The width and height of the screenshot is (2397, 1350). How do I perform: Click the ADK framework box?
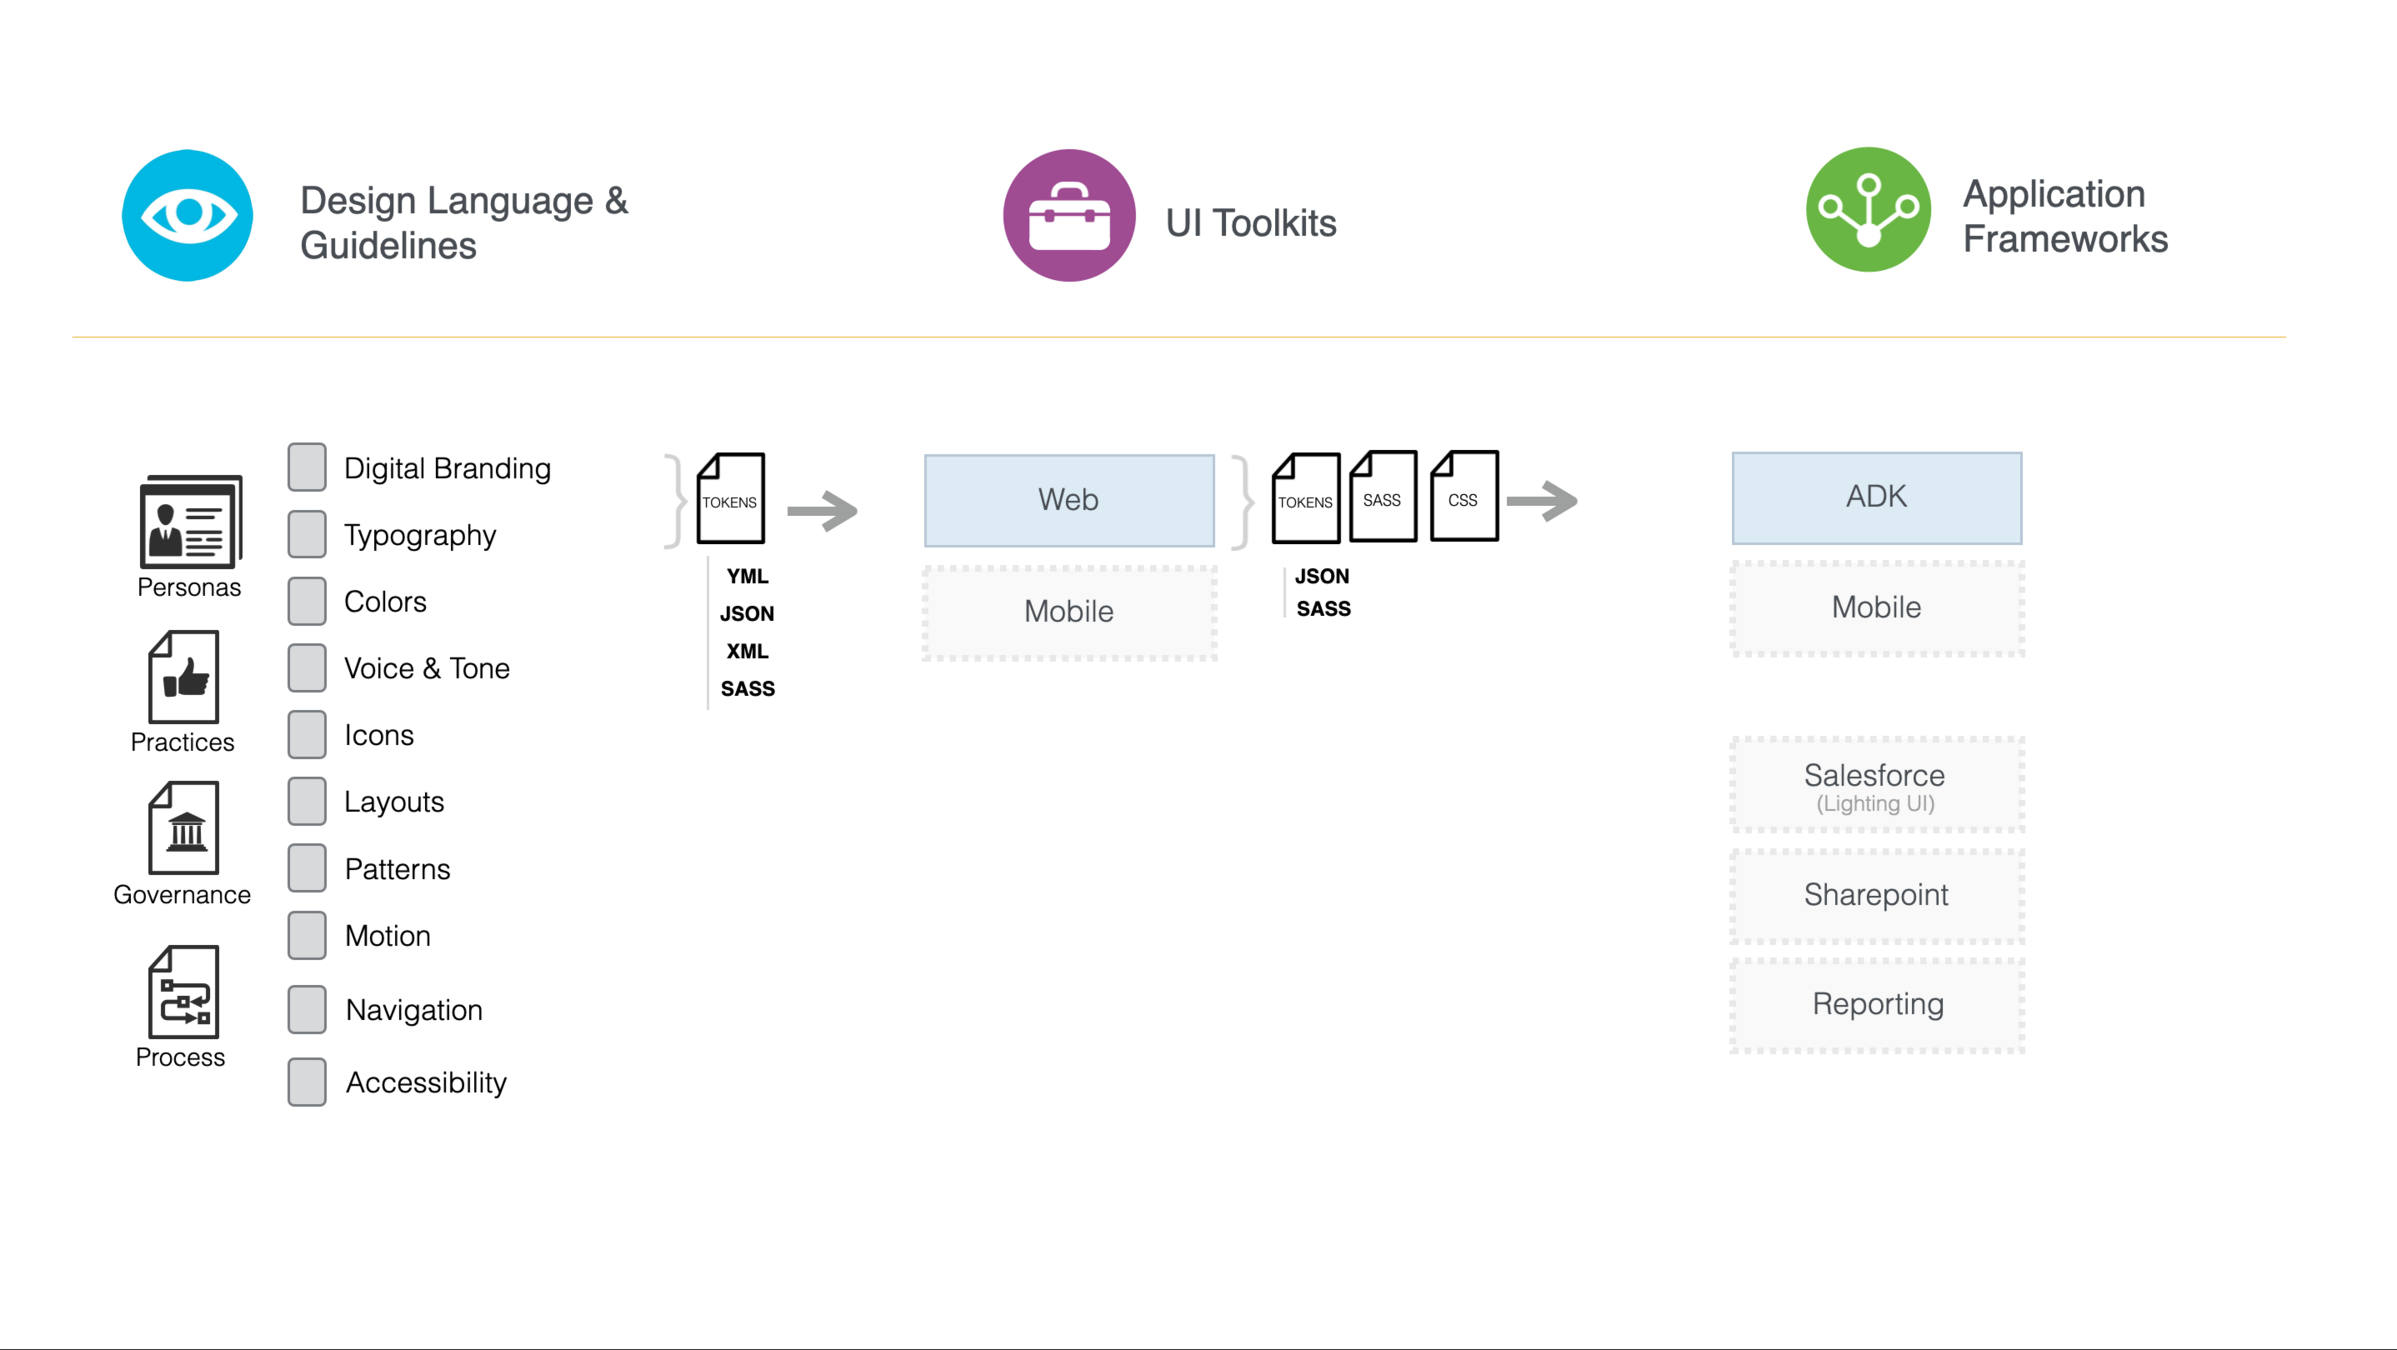tap(1876, 497)
